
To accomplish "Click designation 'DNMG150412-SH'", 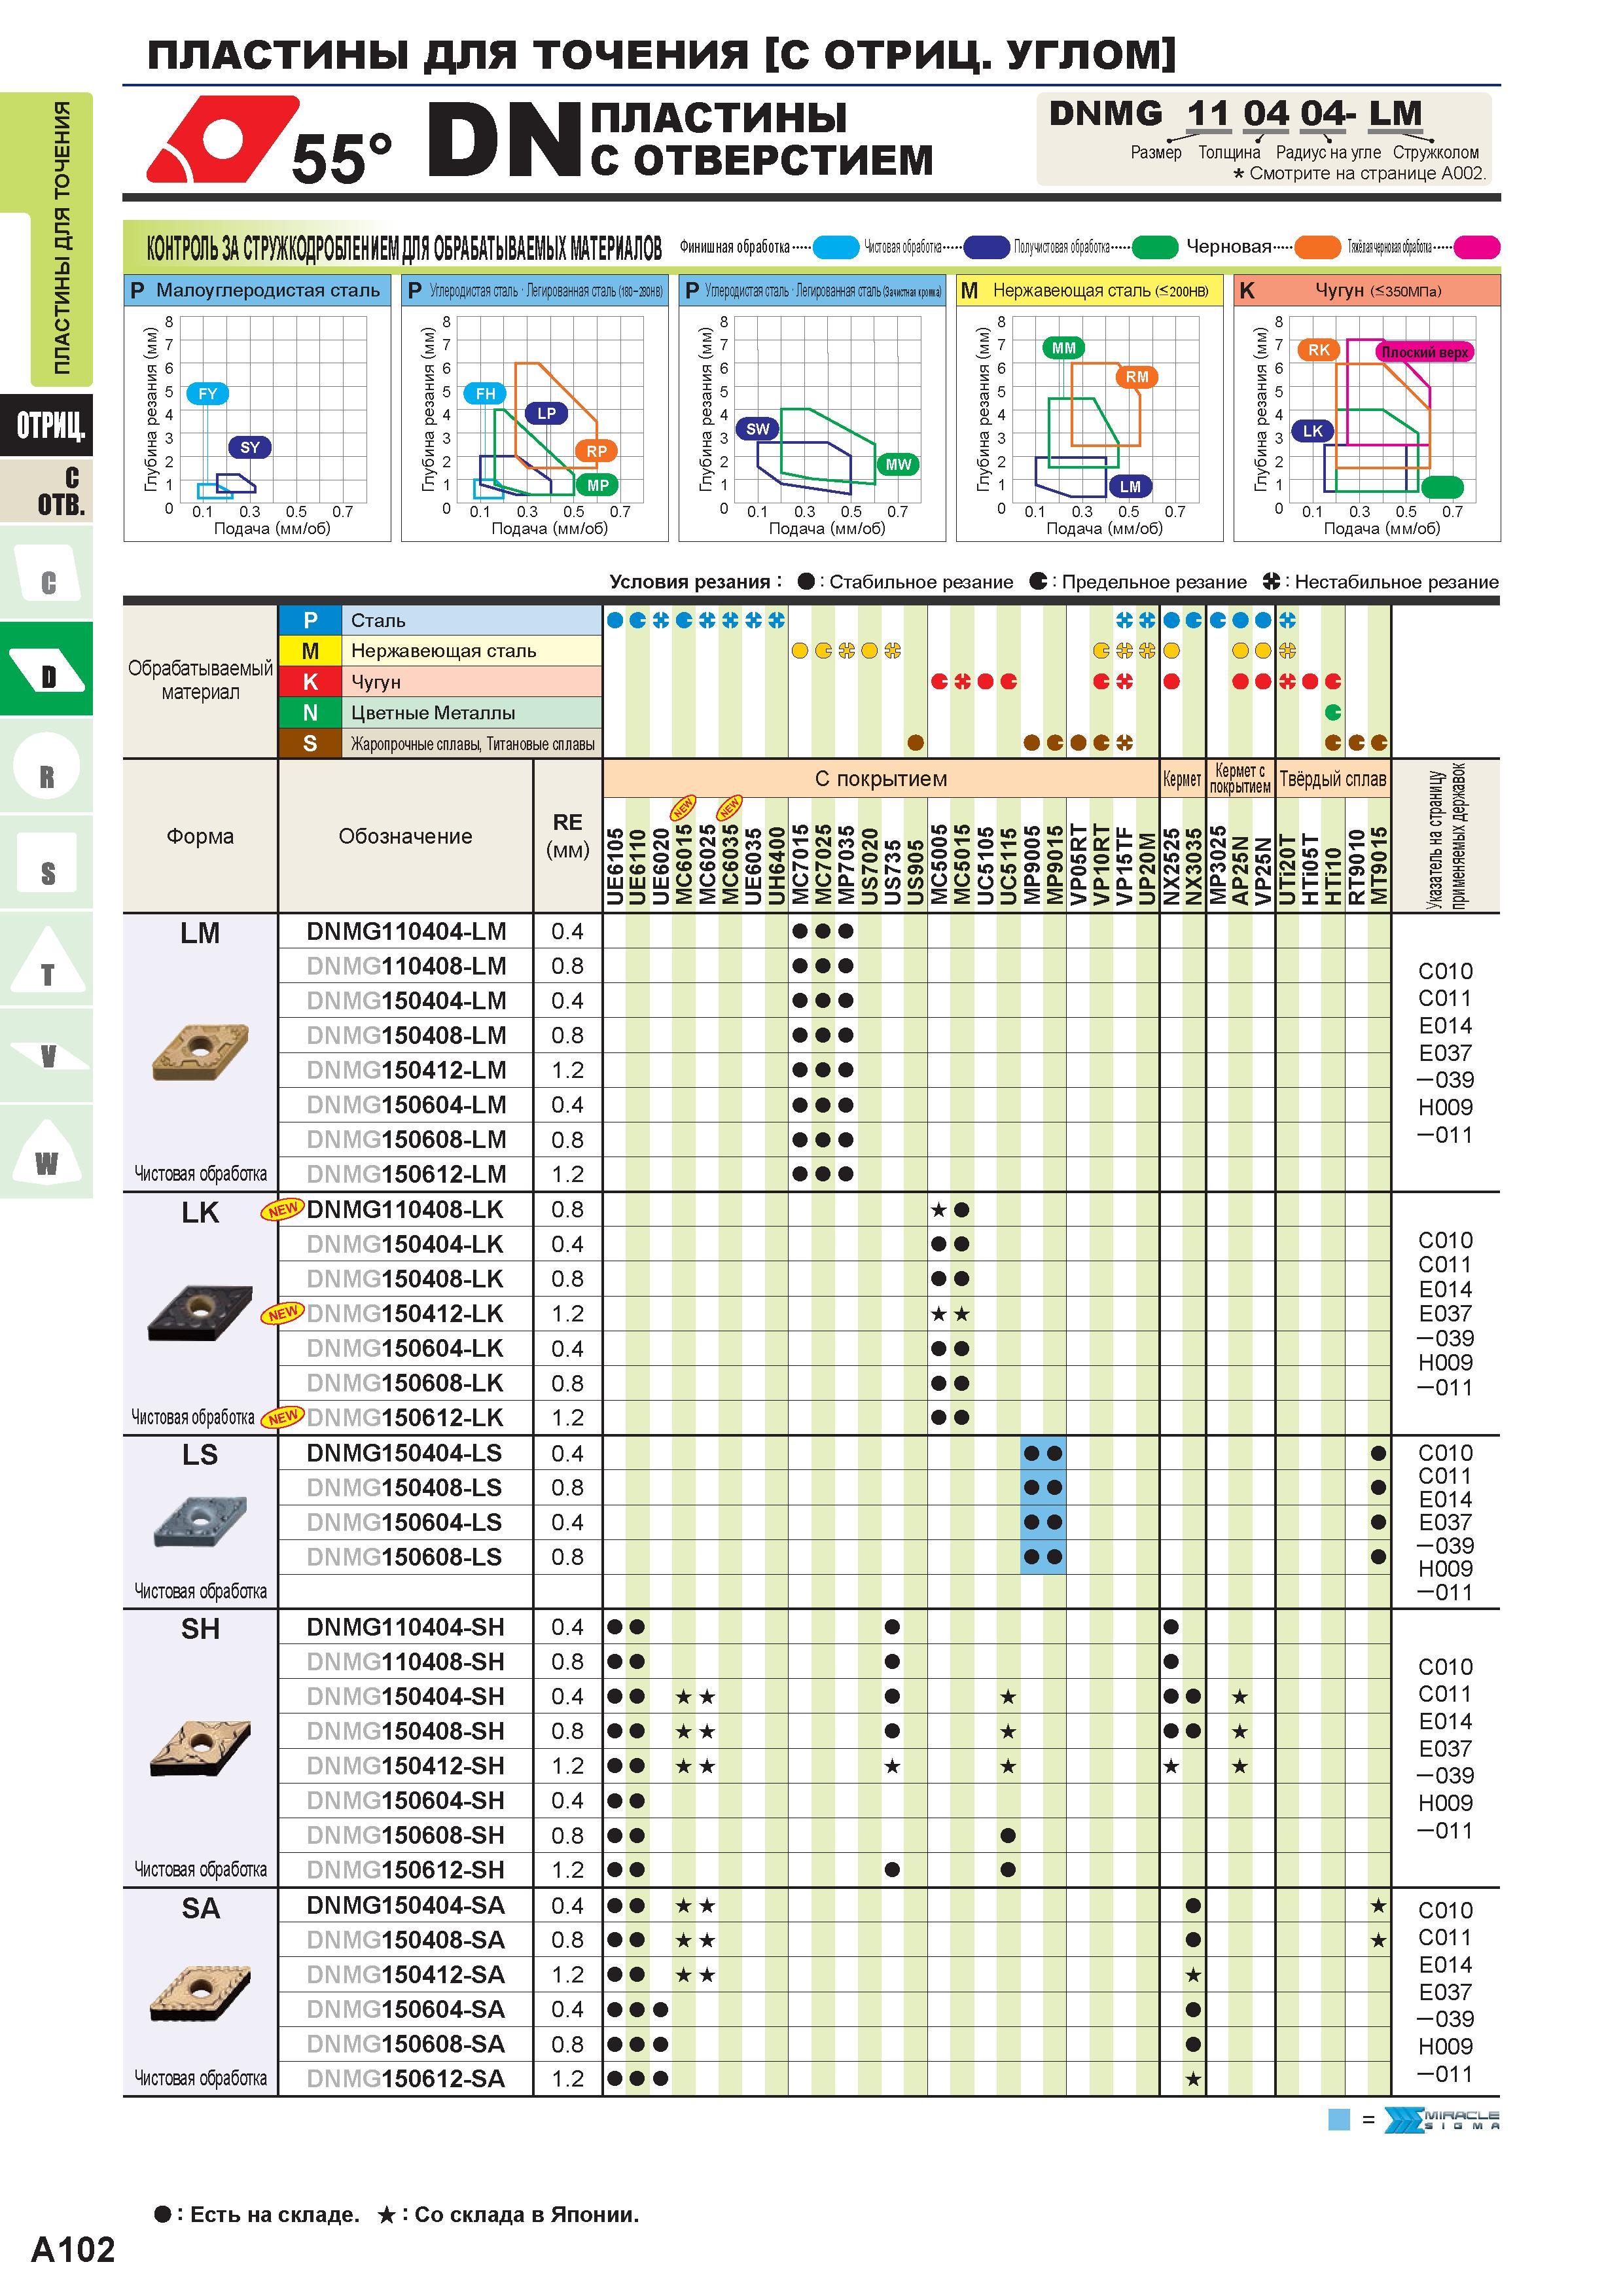I will [x=405, y=1765].
